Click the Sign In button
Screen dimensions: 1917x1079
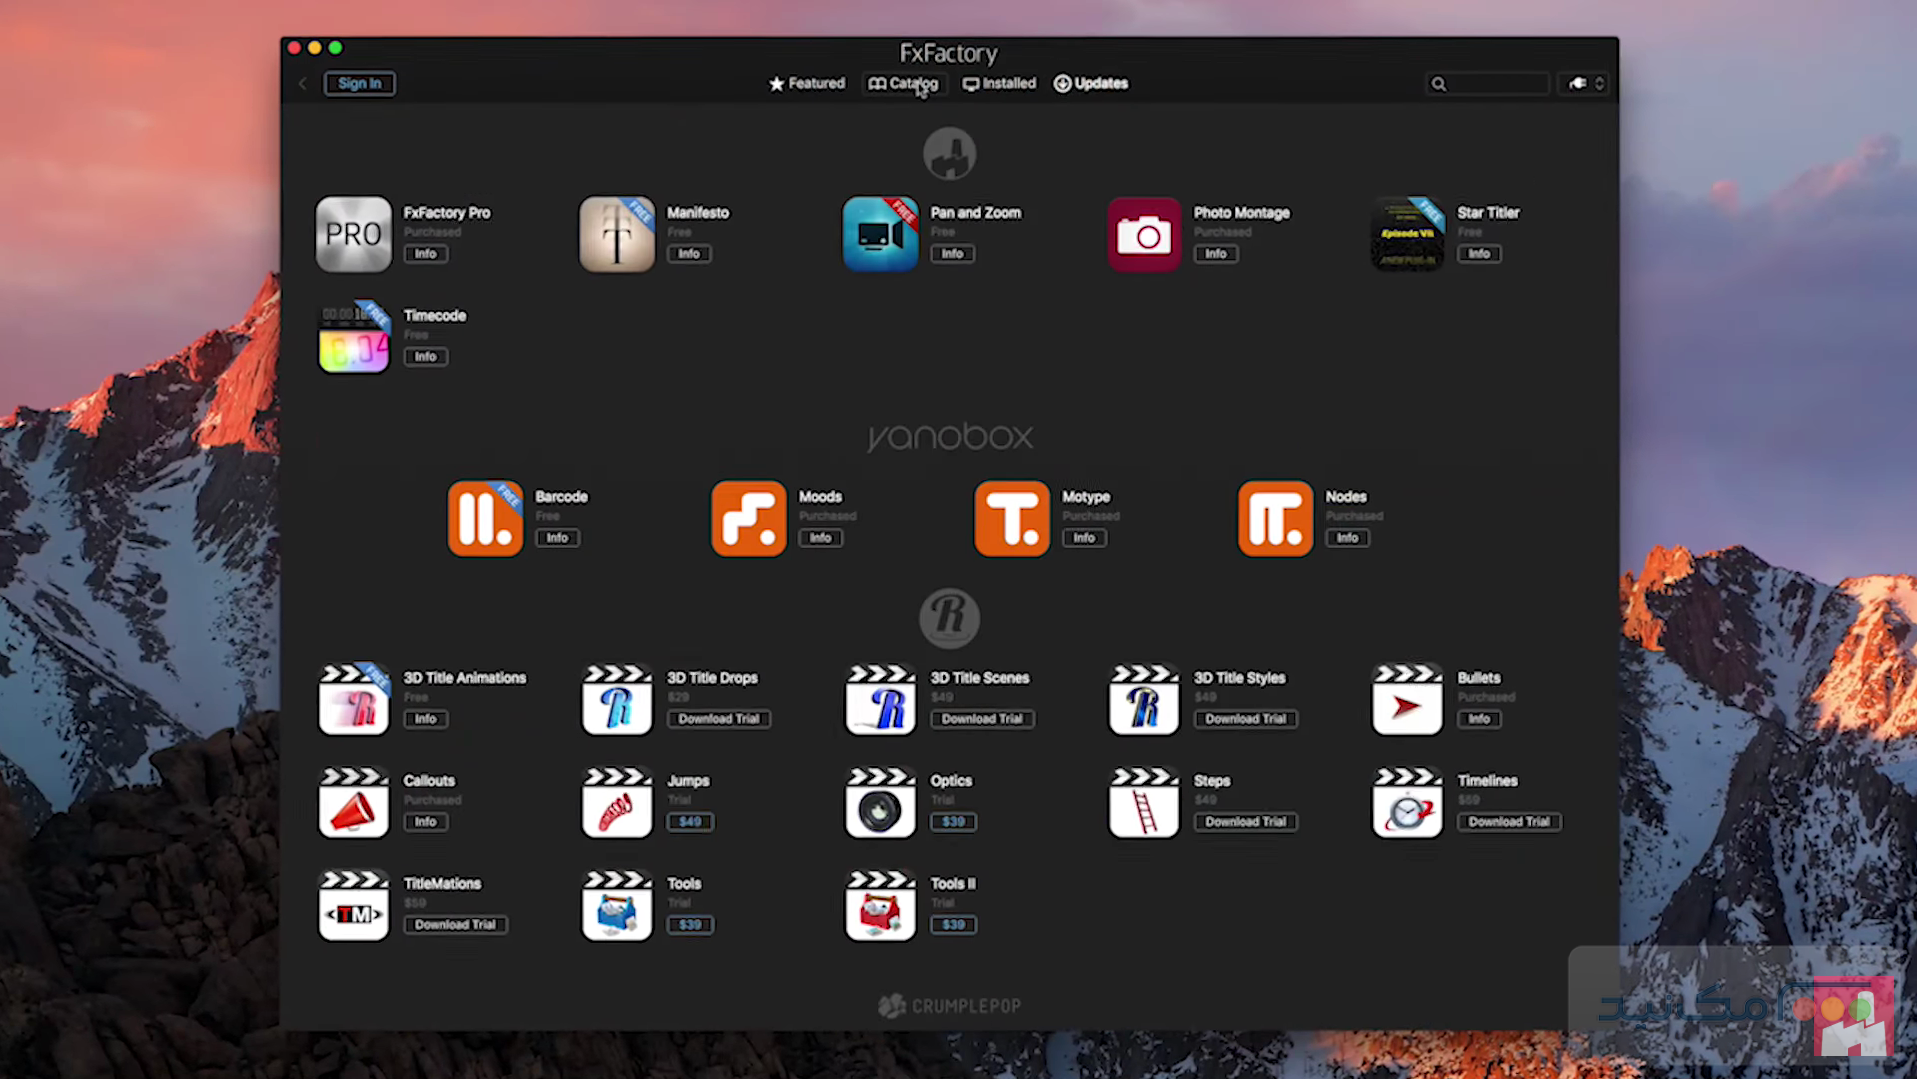[359, 84]
